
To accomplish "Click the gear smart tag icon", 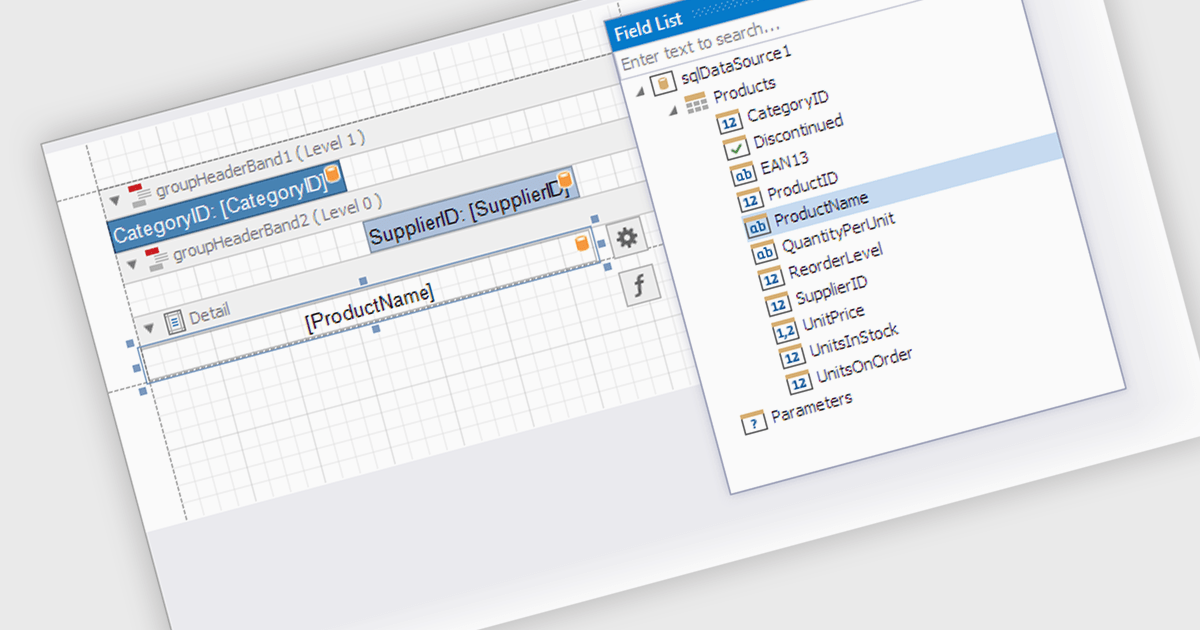I will click(x=627, y=238).
